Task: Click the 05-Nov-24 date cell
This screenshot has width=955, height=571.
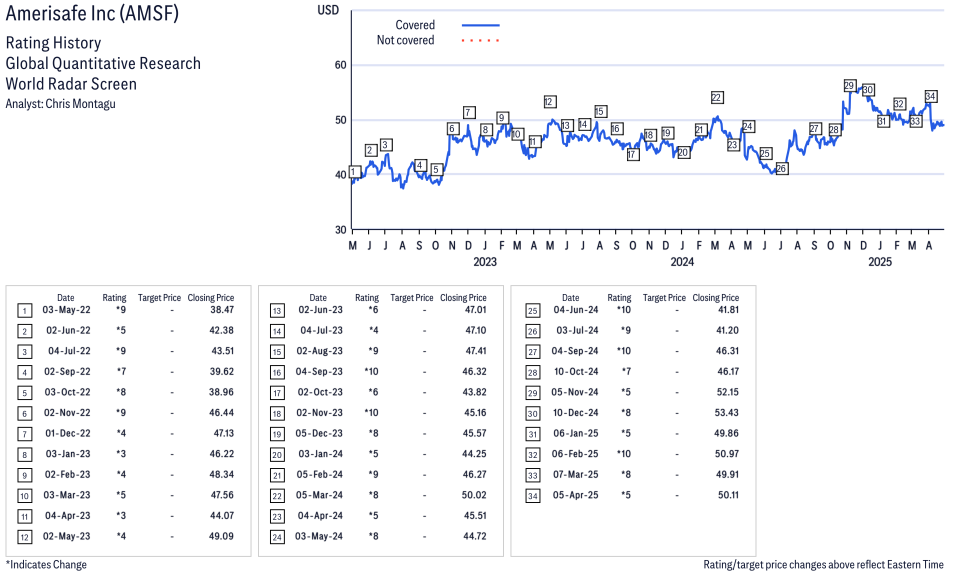Action: [575, 392]
